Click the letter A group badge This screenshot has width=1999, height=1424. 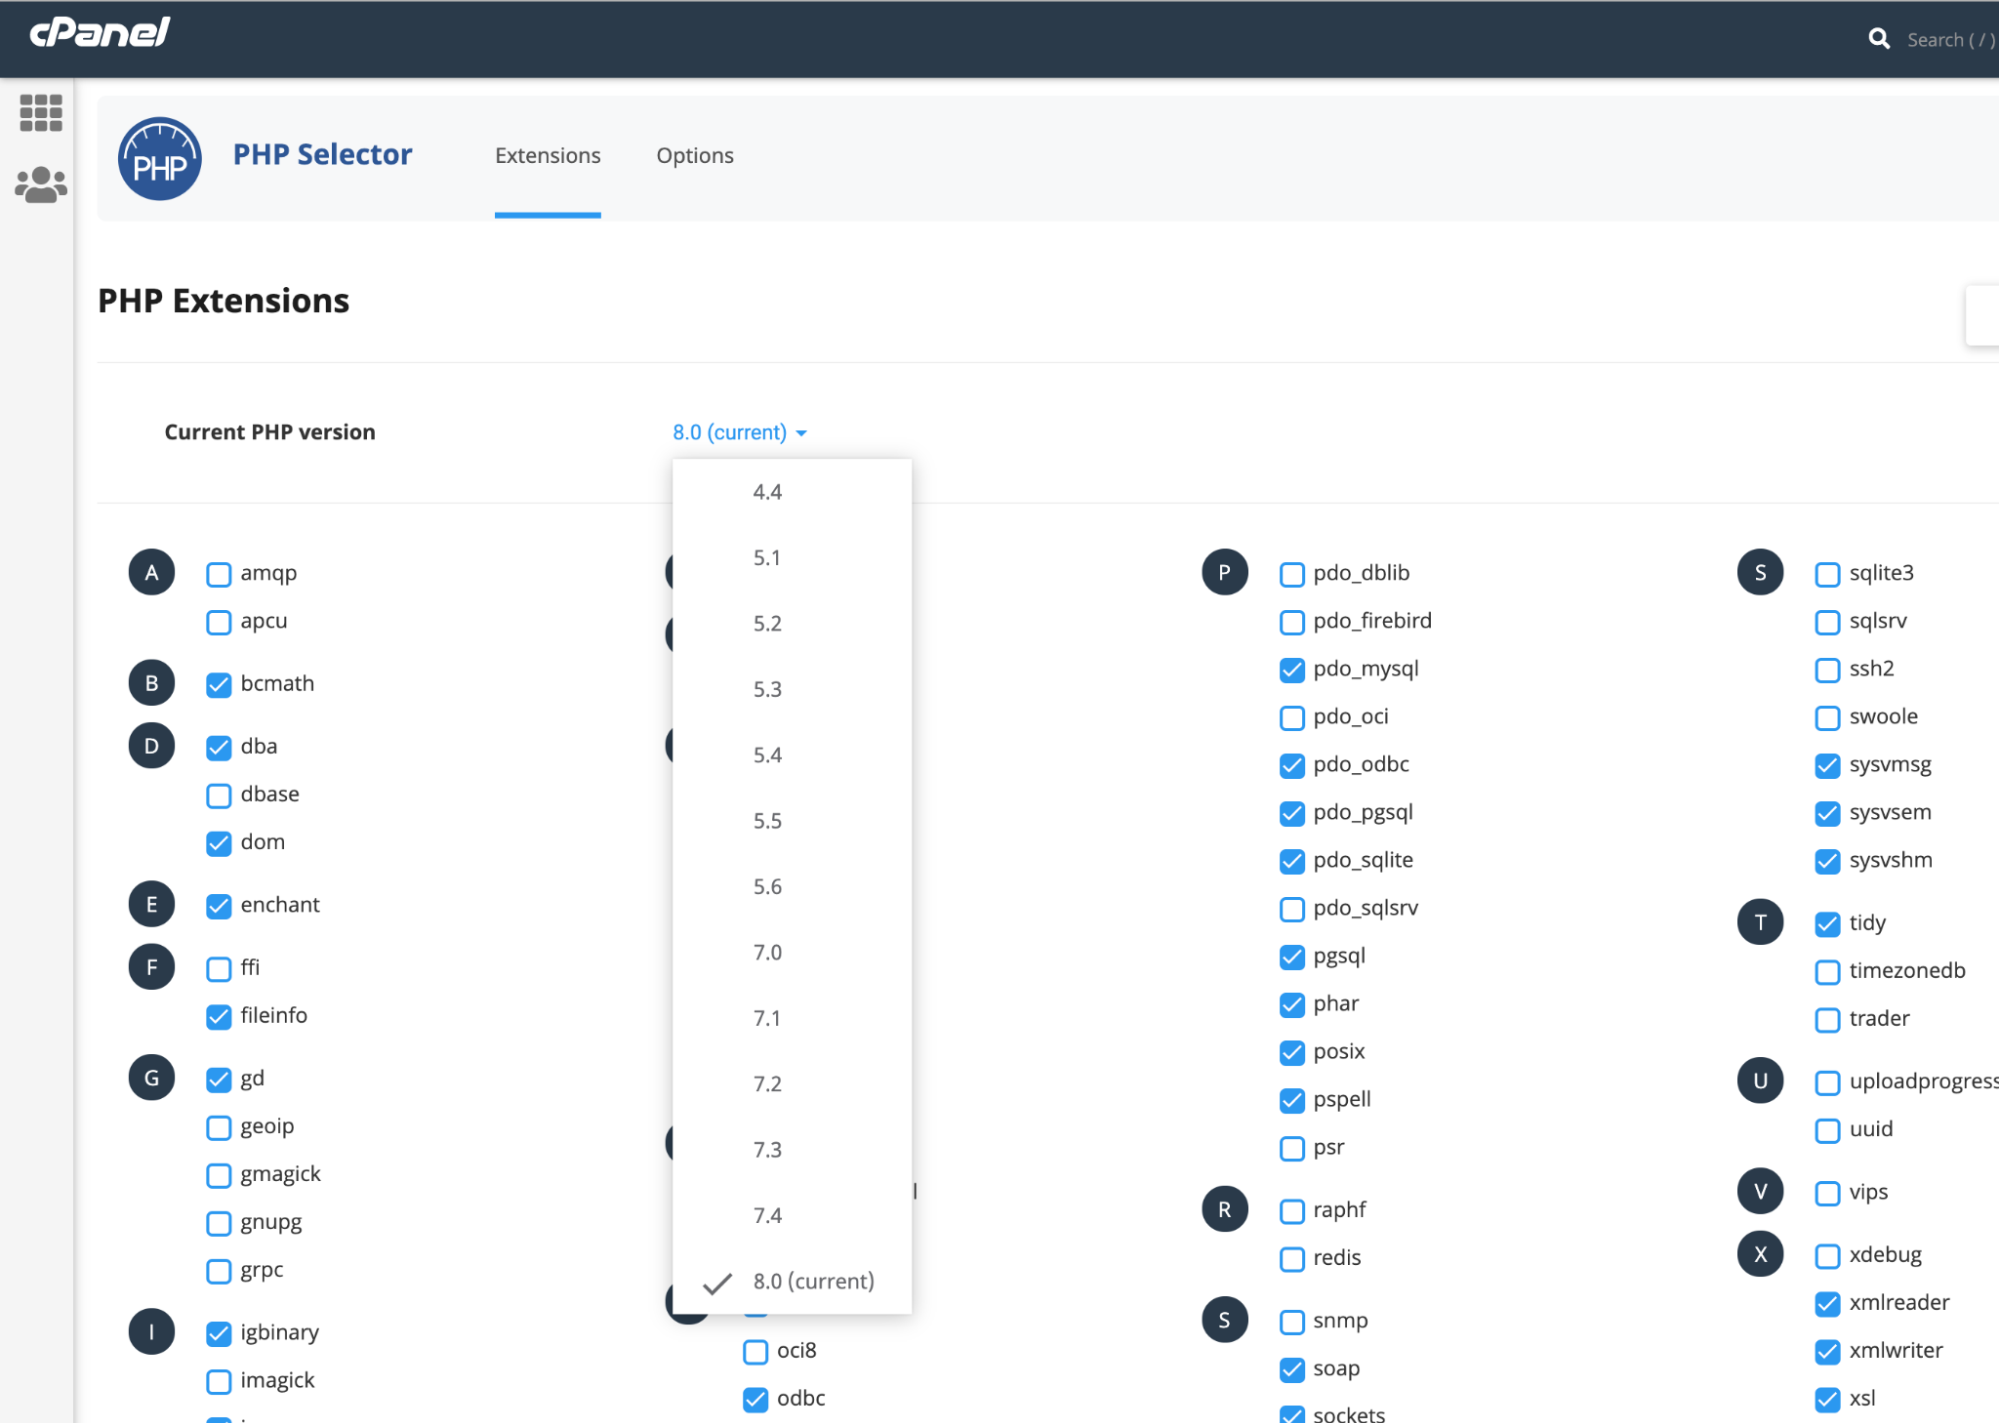click(152, 573)
